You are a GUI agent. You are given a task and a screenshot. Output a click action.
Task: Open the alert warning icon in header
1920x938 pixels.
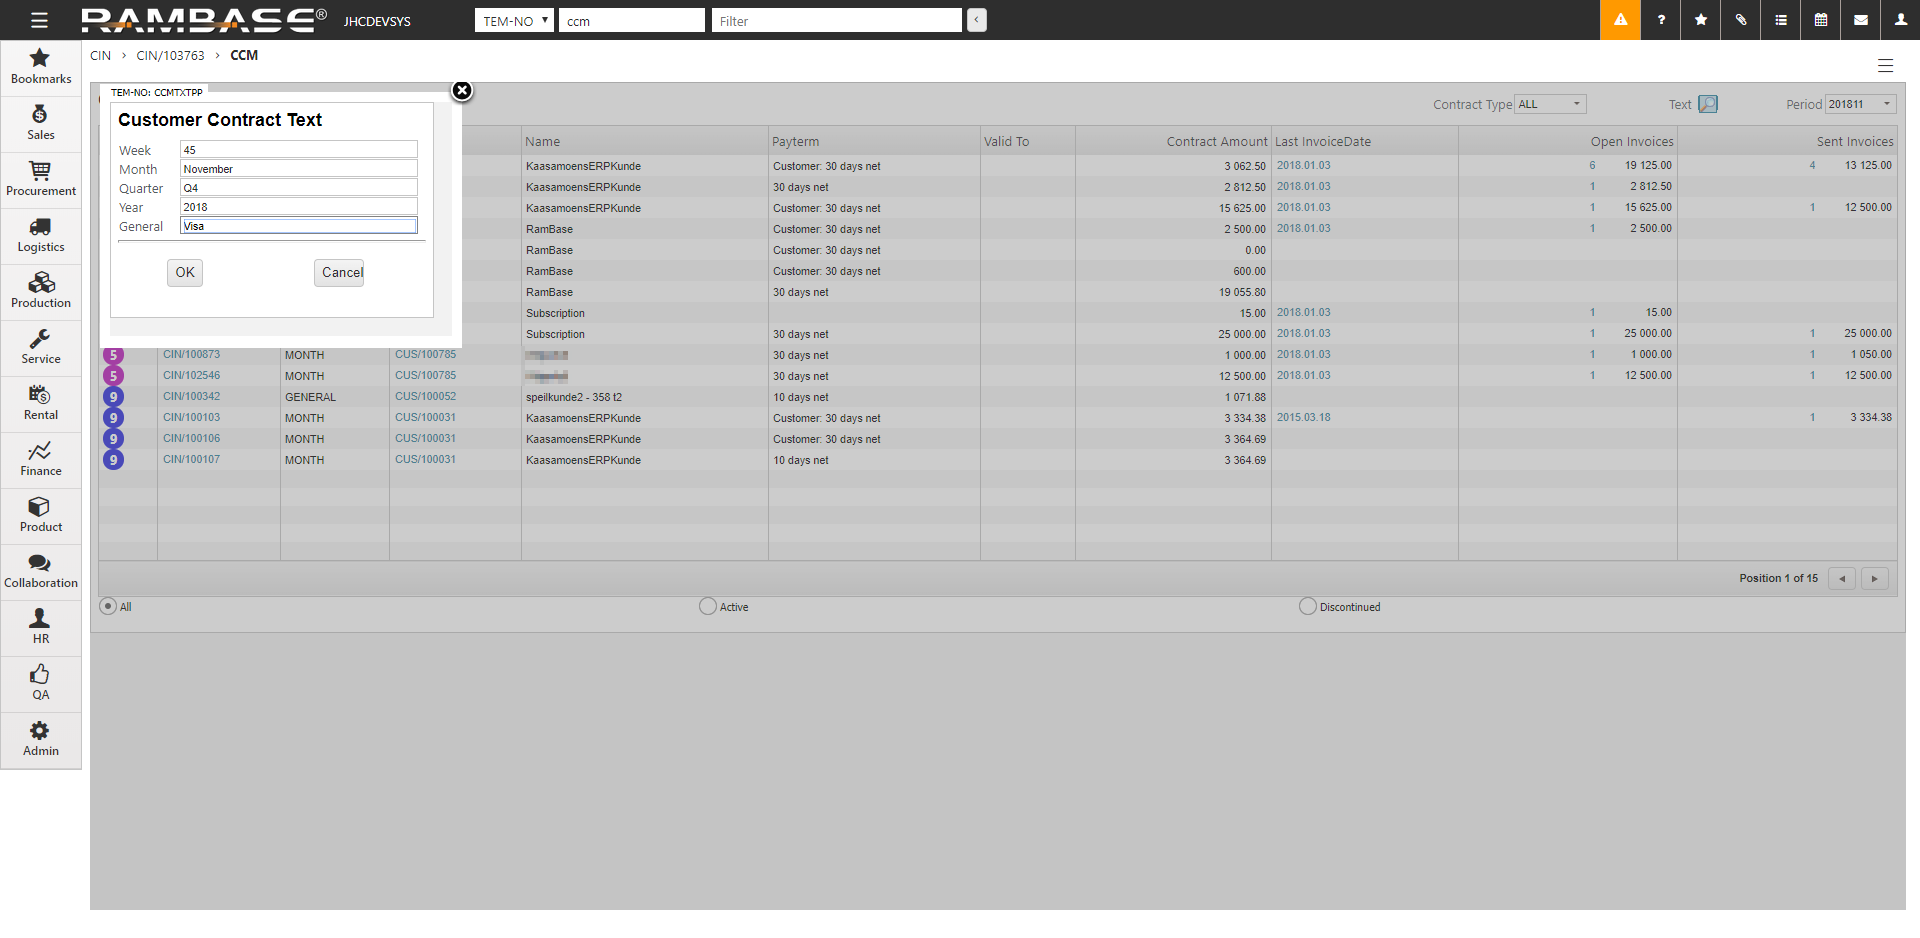pyautogui.click(x=1620, y=20)
